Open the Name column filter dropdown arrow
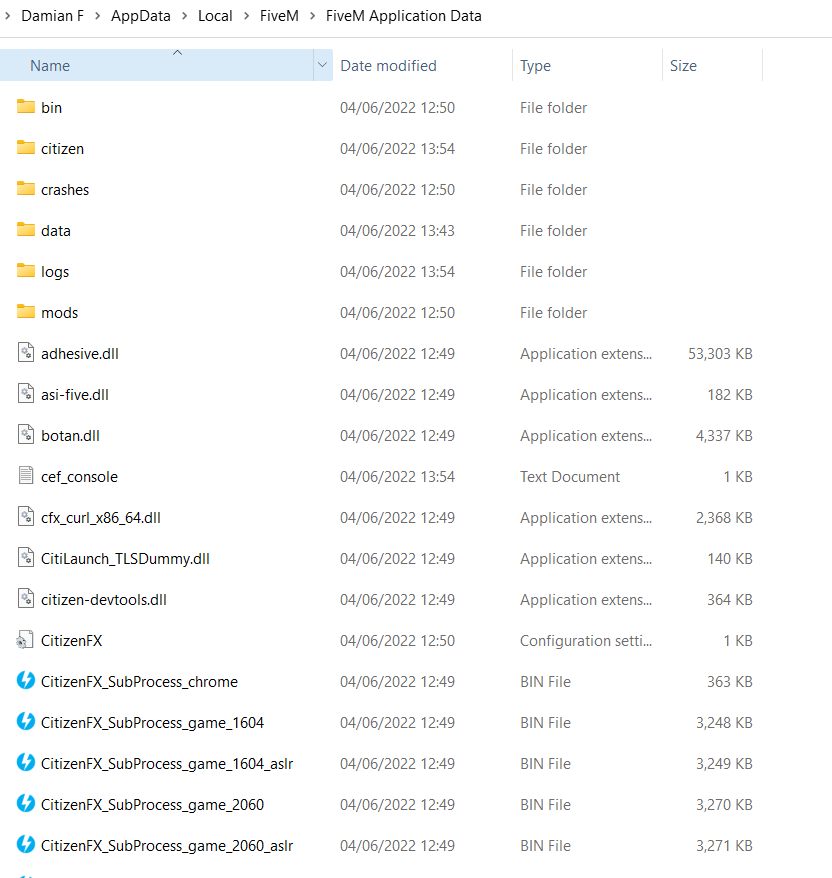The image size is (832, 878). [x=322, y=65]
